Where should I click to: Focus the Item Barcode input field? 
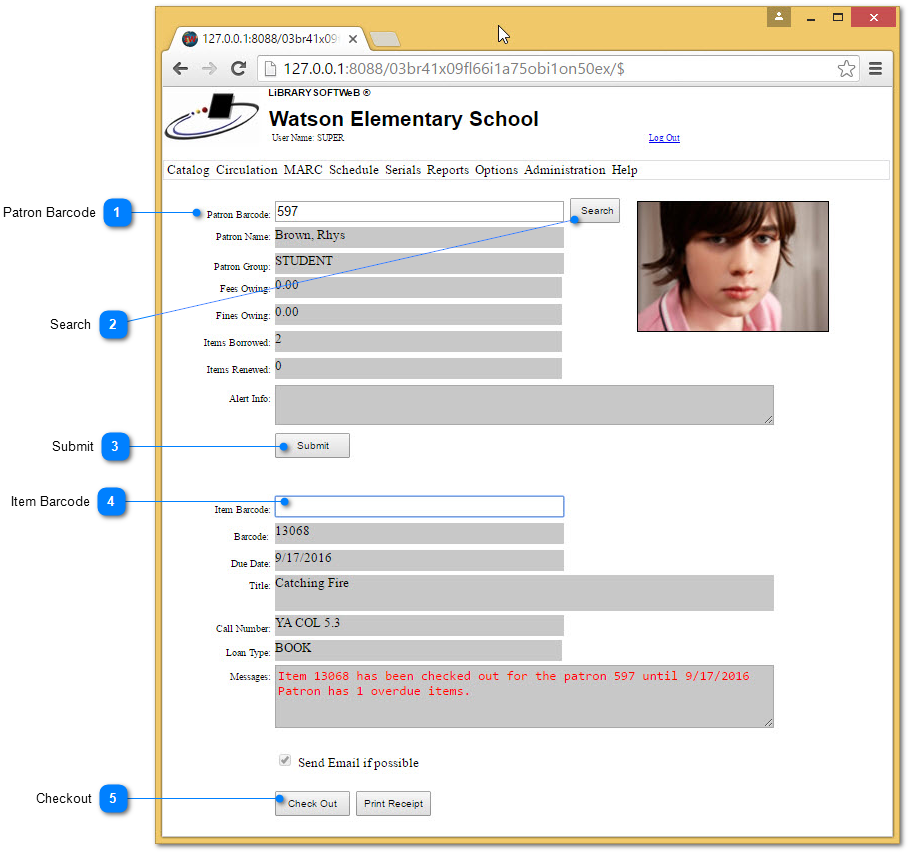(419, 507)
